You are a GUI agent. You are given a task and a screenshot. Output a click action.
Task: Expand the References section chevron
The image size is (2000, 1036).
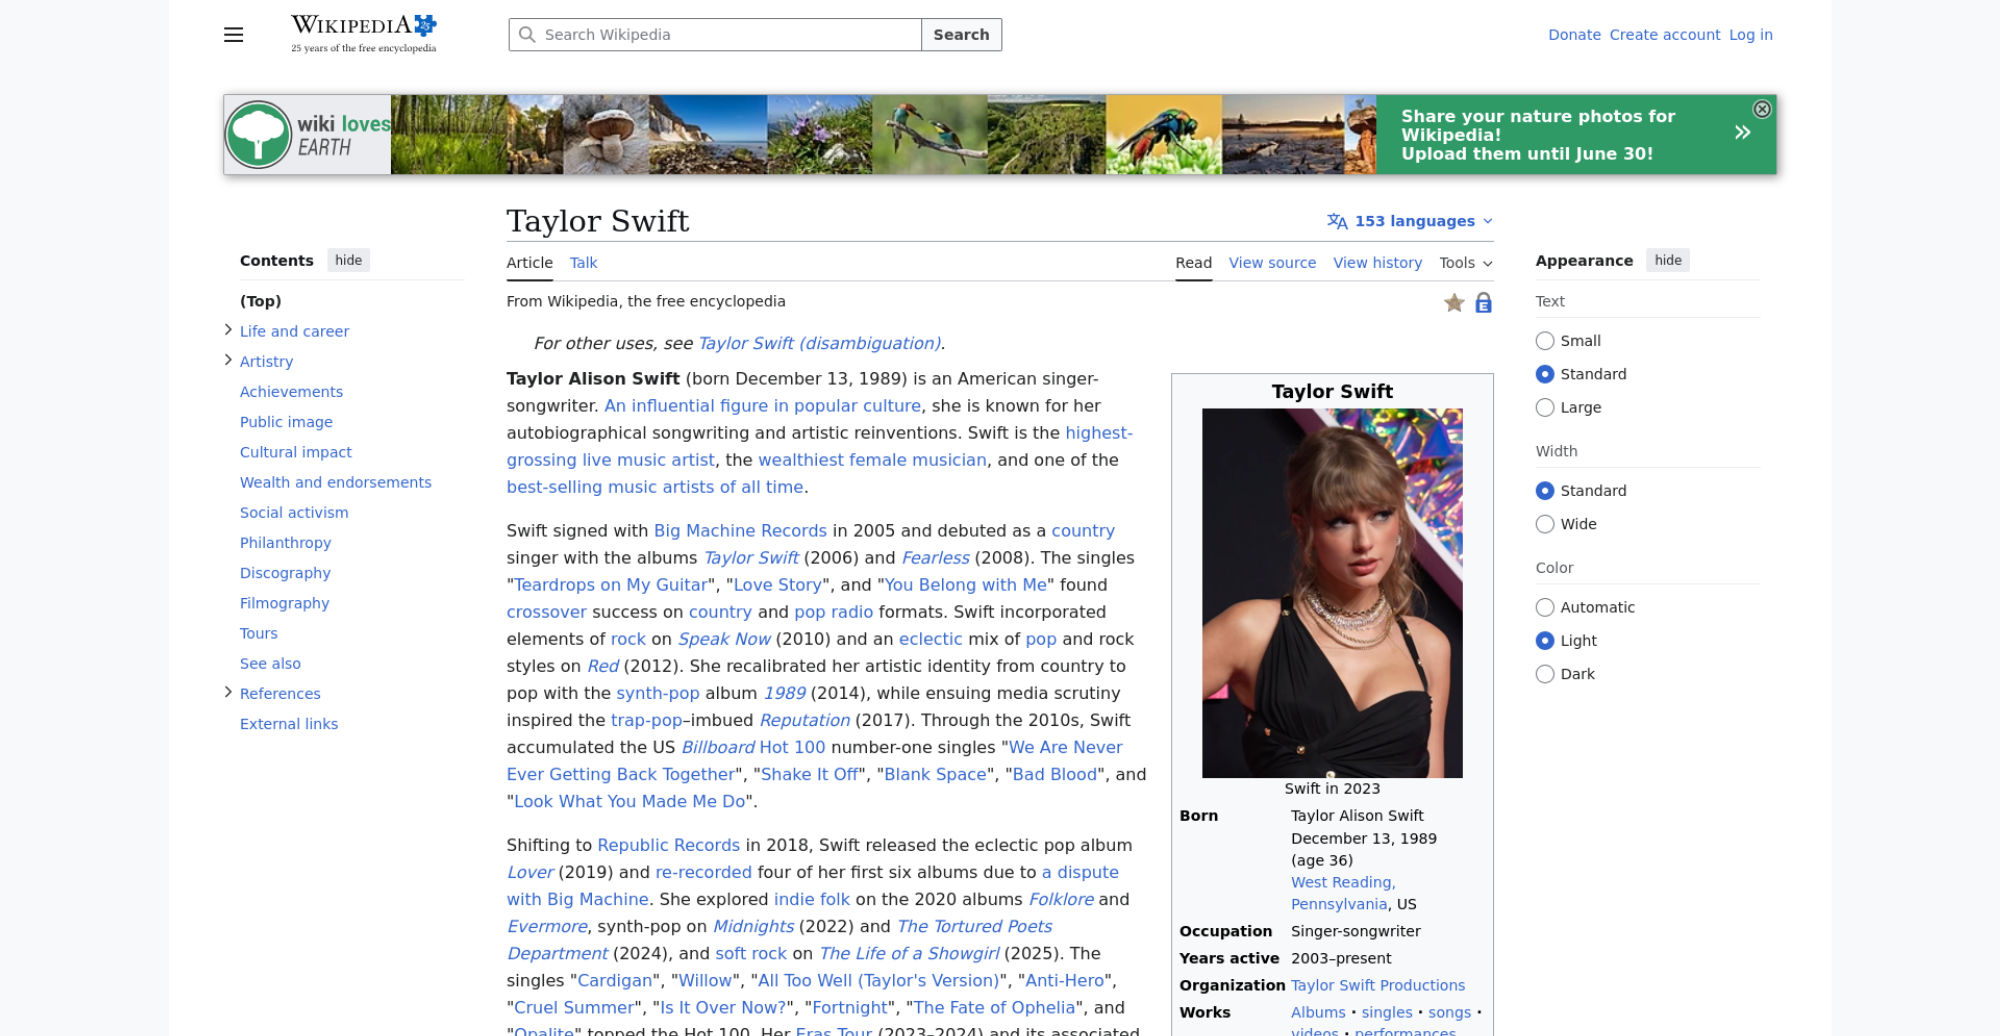click(x=228, y=692)
